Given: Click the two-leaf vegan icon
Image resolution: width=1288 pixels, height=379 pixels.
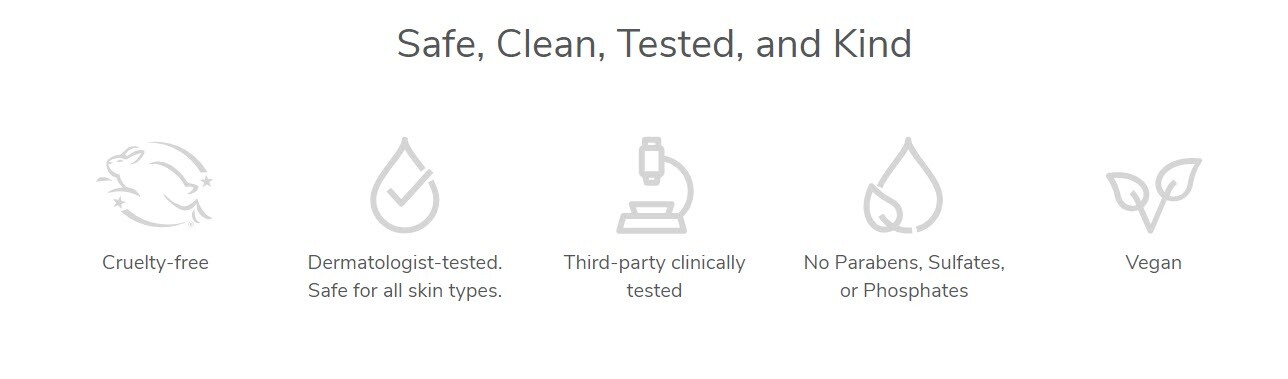Looking at the screenshot, I should (1153, 195).
